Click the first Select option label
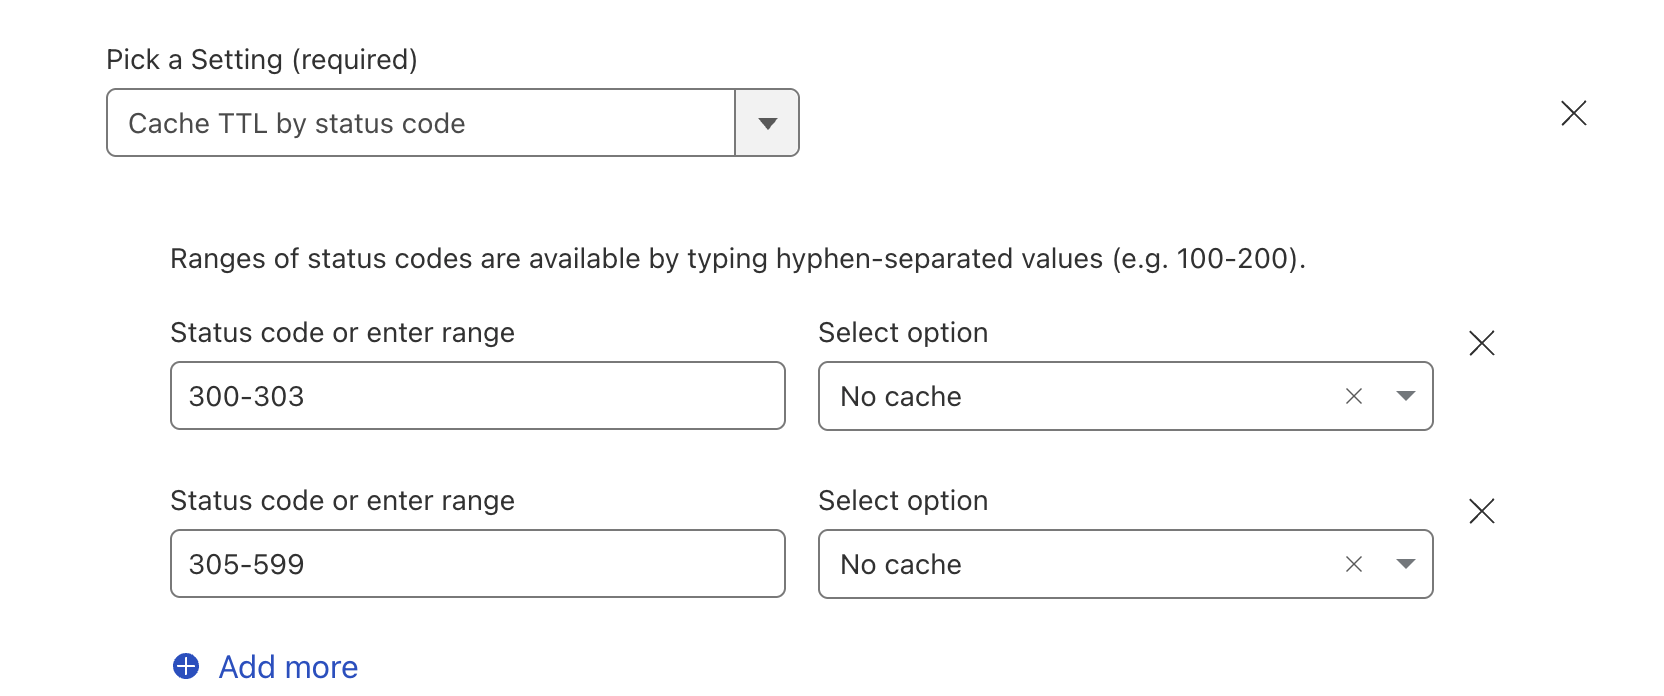The image size is (1664, 696). click(x=903, y=333)
